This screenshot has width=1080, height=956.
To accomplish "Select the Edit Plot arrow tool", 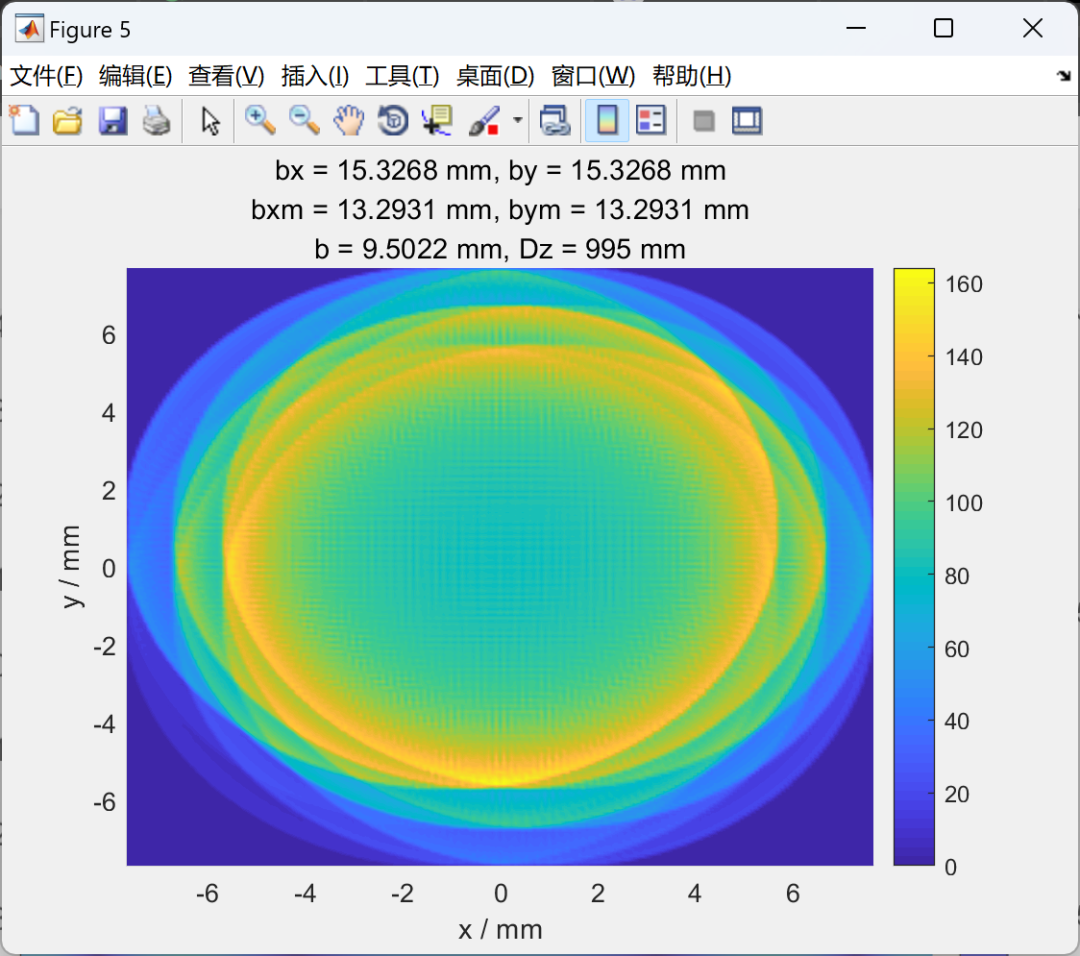I will (x=210, y=121).
